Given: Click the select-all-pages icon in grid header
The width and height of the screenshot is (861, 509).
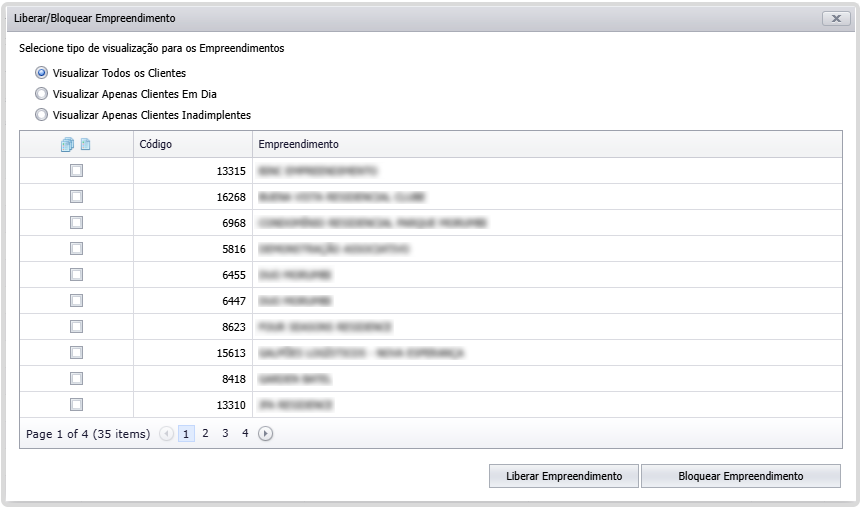Looking at the screenshot, I should point(67,144).
